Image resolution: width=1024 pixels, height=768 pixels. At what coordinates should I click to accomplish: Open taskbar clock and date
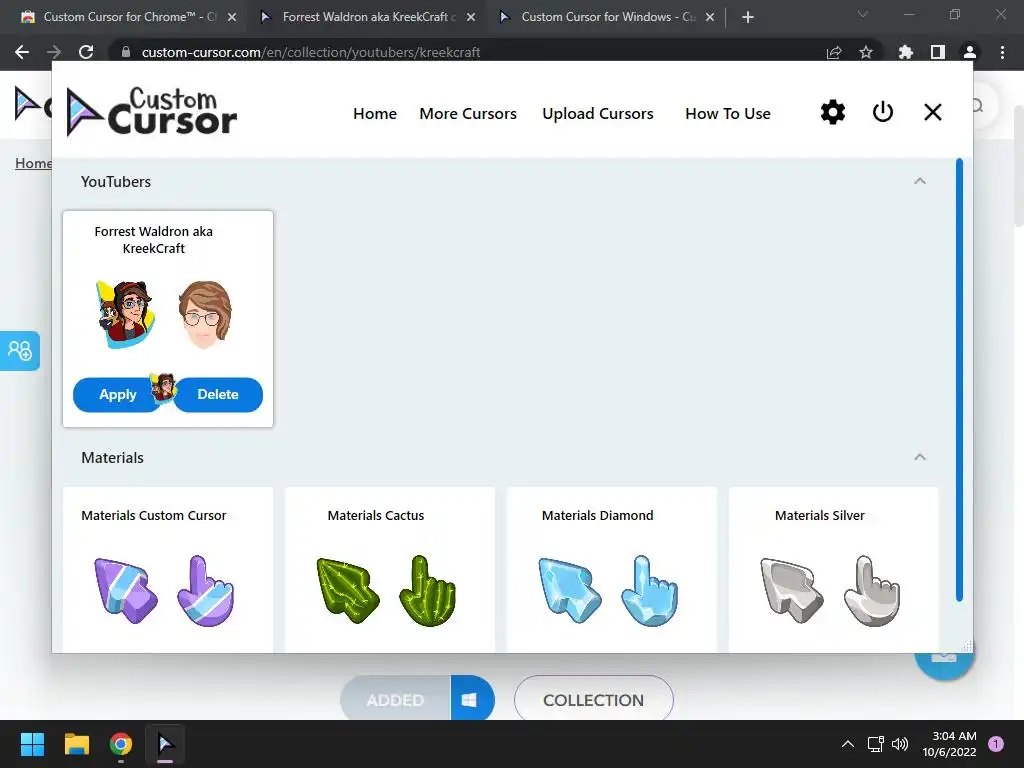949,744
